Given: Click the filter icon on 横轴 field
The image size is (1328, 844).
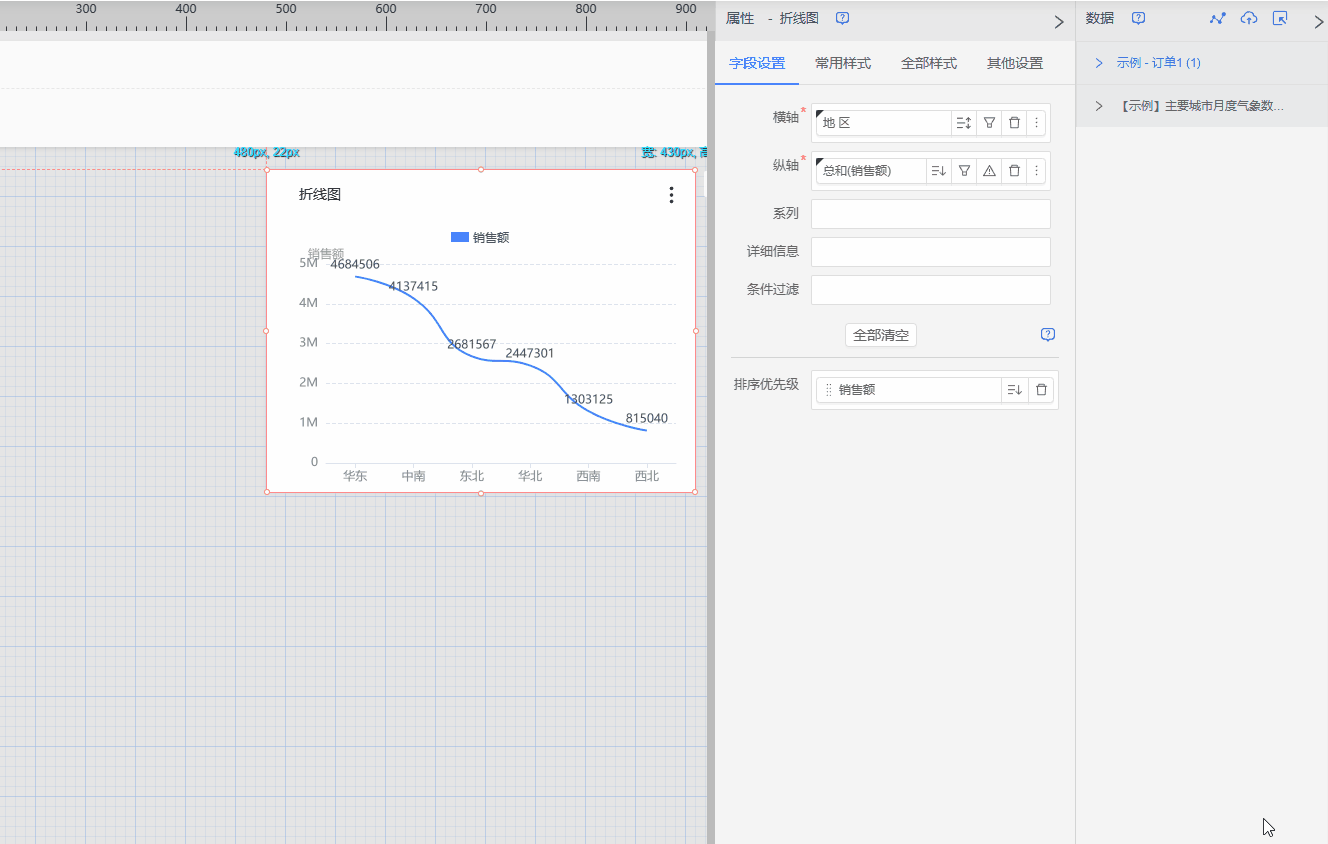Looking at the screenshot, I should (x=989, y=123).
